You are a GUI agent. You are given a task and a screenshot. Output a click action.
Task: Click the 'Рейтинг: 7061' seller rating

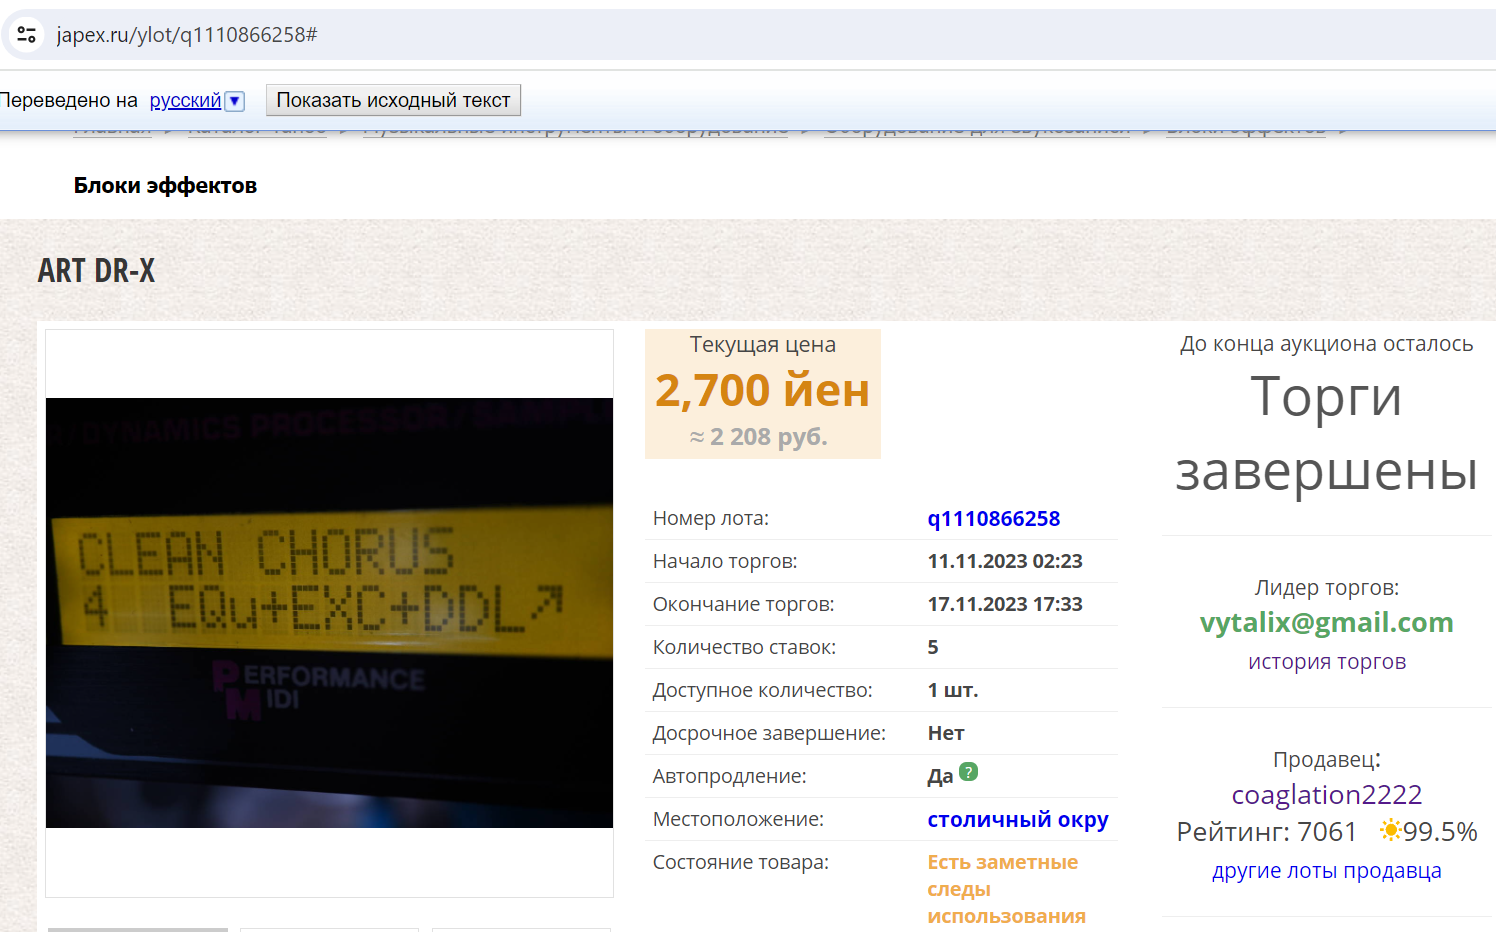[x=1266, y=832]
